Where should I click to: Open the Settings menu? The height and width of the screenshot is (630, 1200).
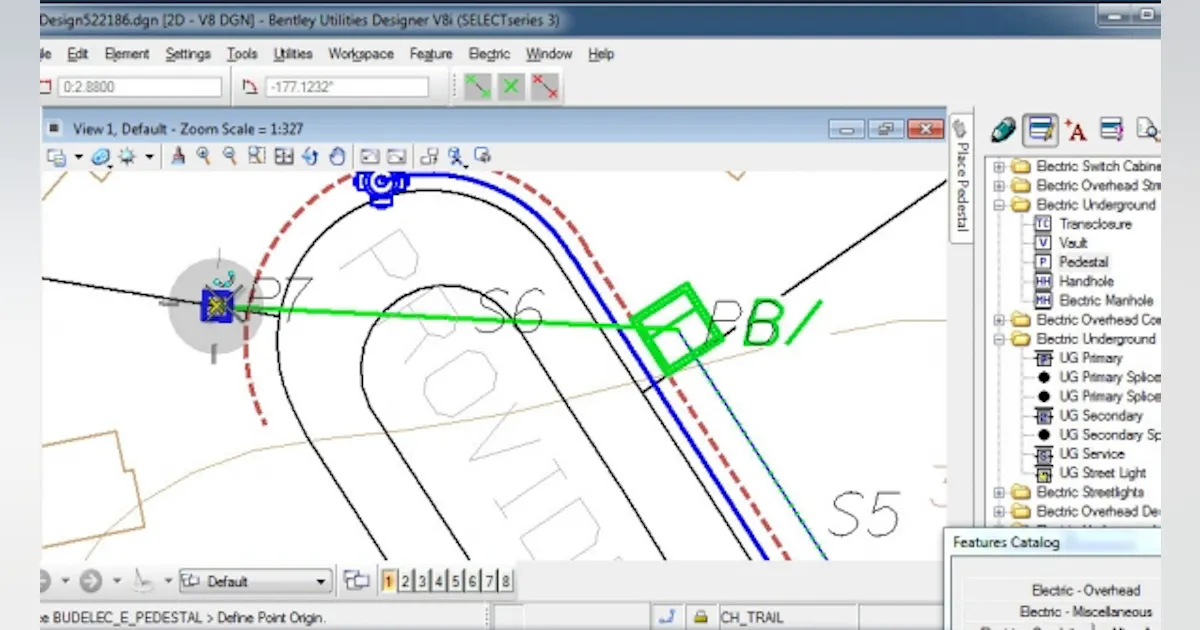pyautogui.click(x=188, y=54)
